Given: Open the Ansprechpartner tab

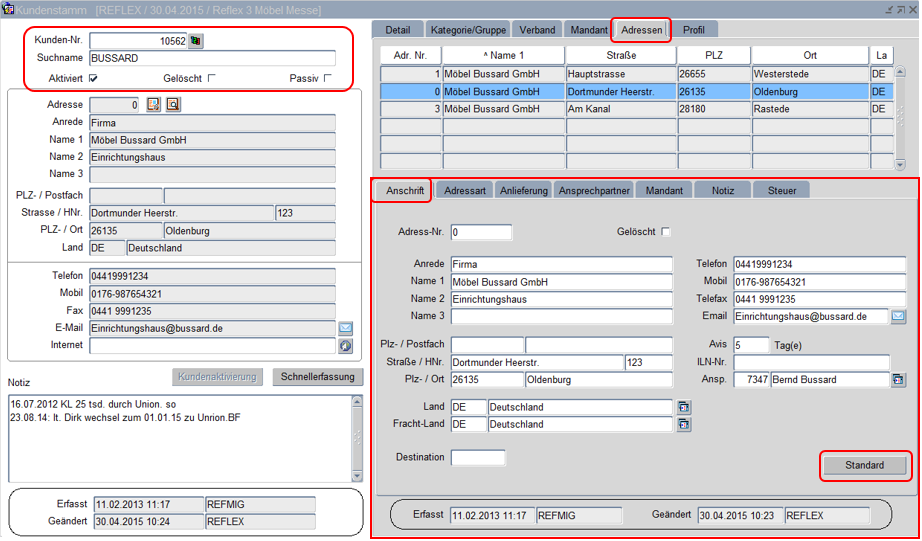Looking at the screenshot, I should (595, 190).
